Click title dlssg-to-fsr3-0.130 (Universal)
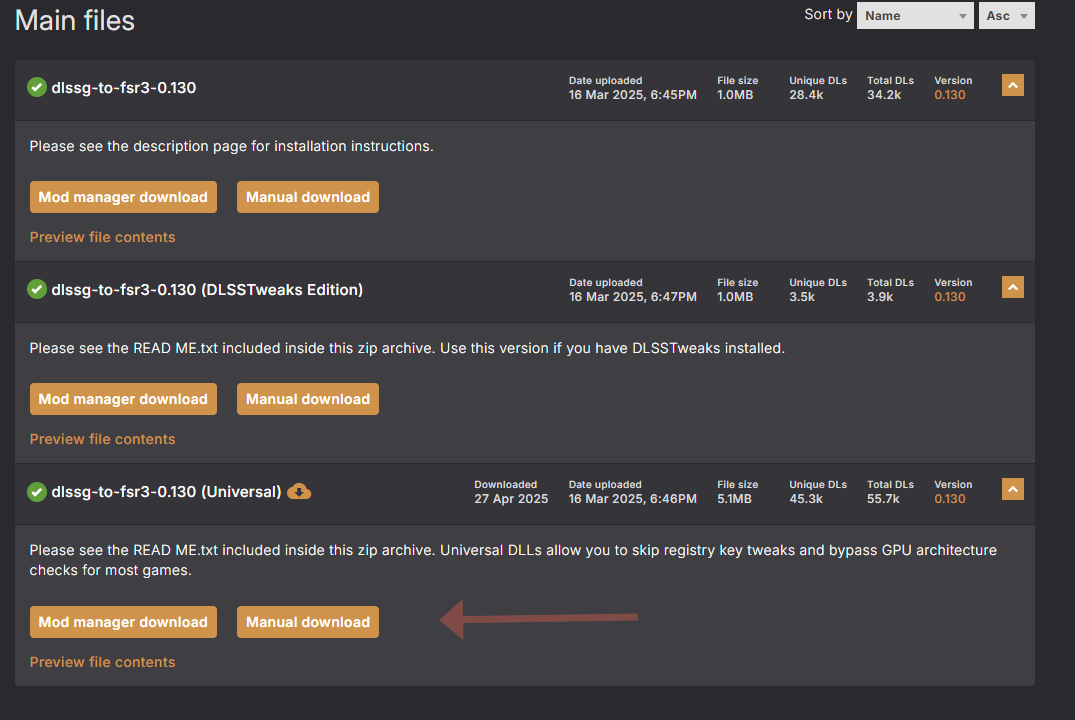Image resolution: width=1075 pixels, height=720 pixels. point(167,492)
